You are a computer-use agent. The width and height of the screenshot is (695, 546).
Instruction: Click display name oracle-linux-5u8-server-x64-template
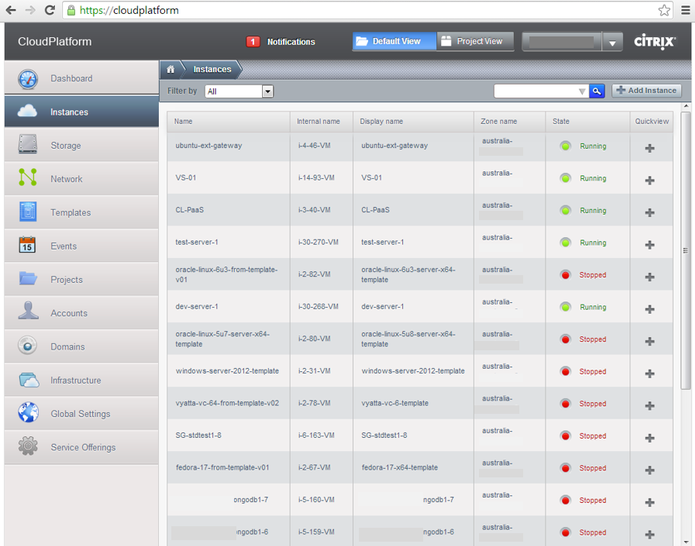(408, 339)
